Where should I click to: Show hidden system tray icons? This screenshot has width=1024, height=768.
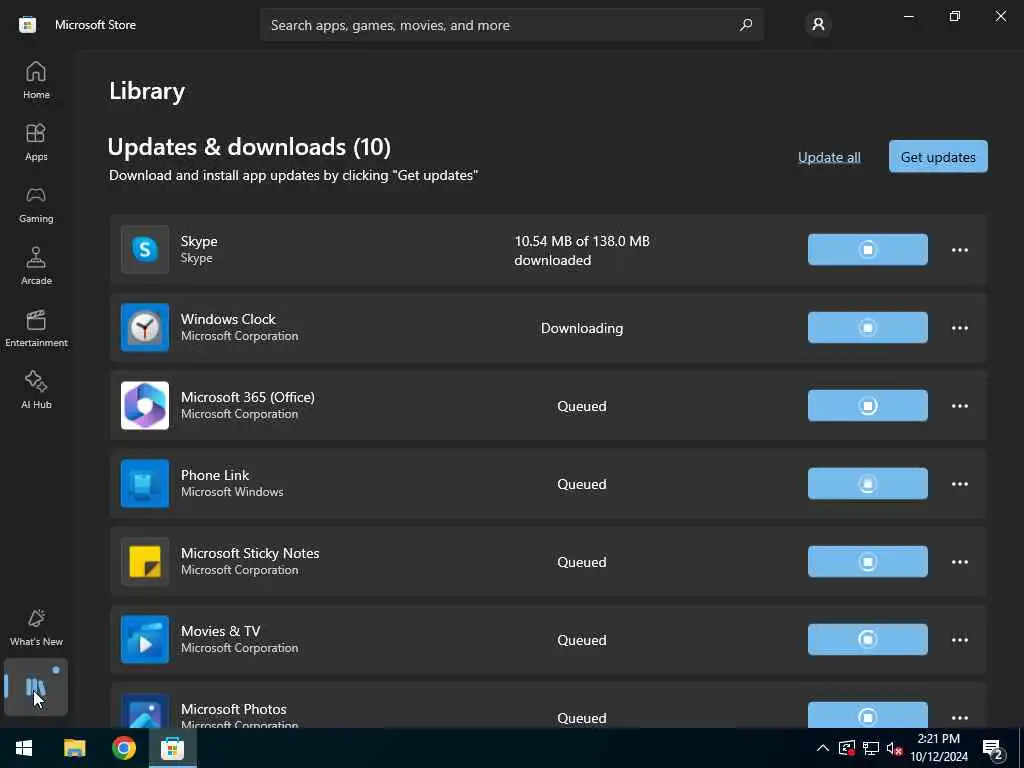click(822, 748)
